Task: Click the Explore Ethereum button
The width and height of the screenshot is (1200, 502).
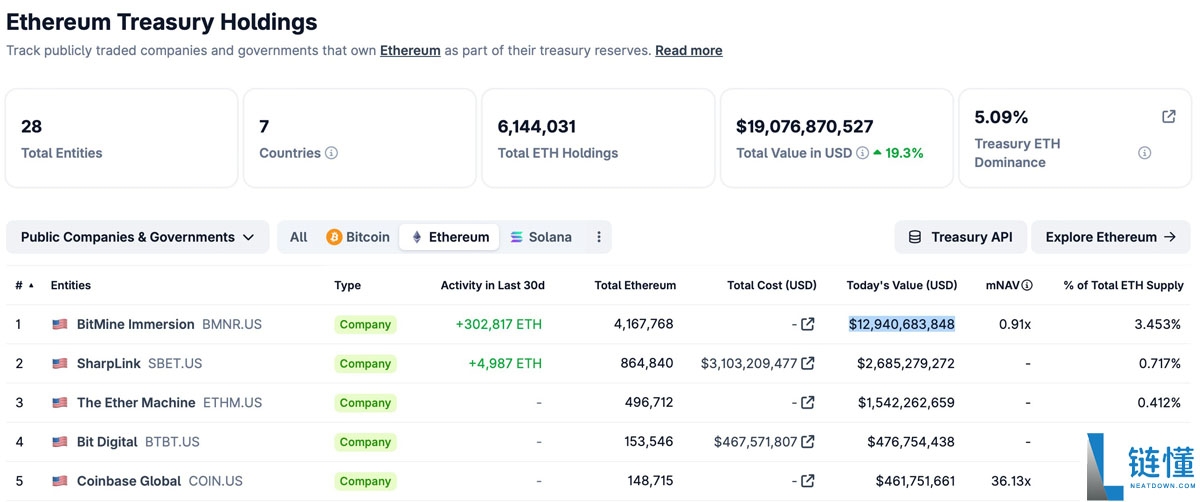Action: pos(1111,237)
